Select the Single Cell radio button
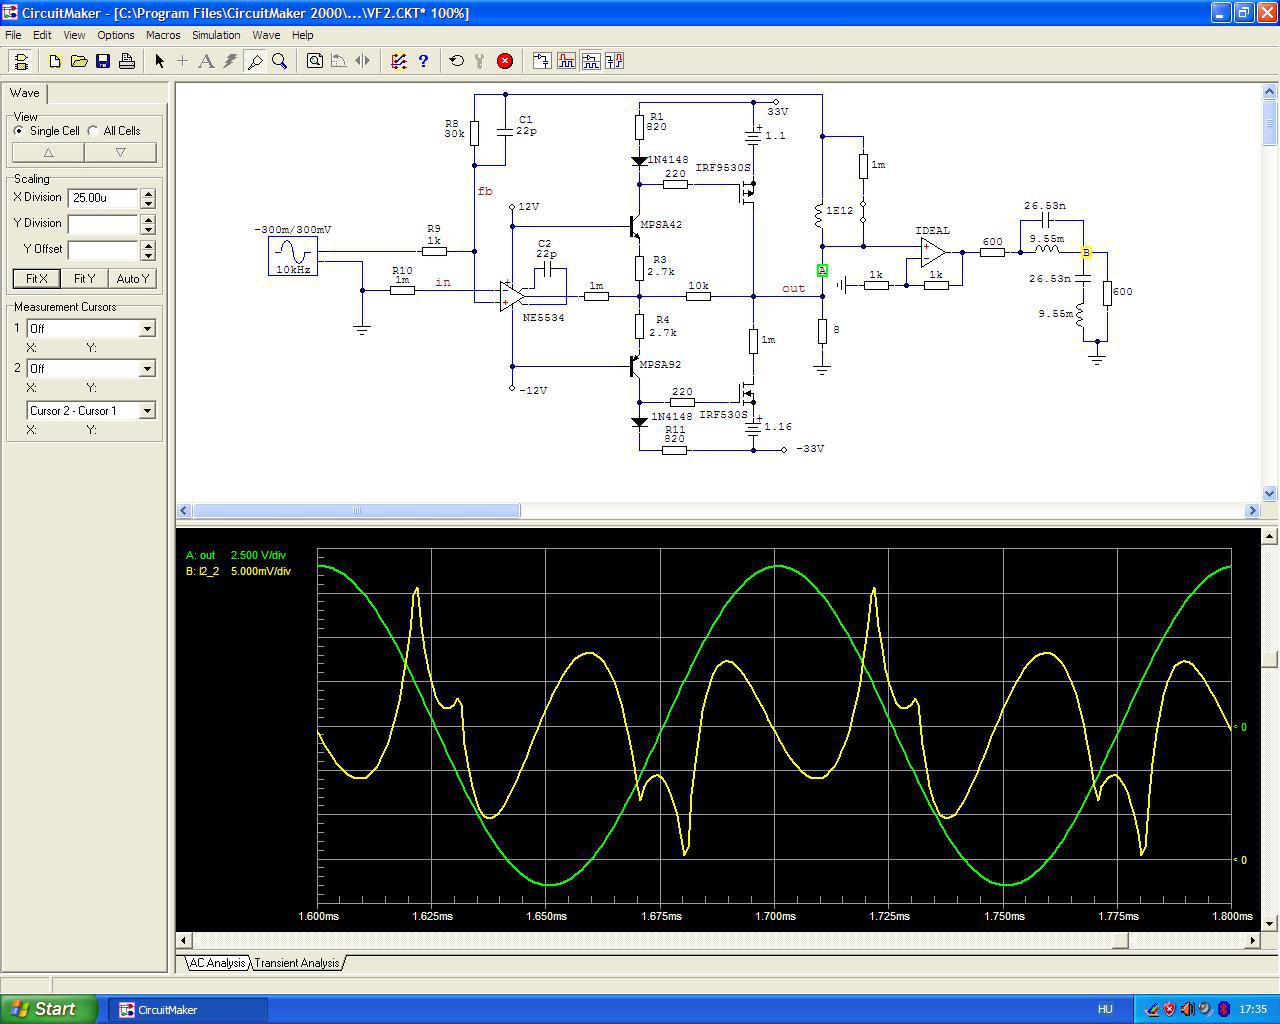Viewport: 1280px width, 1024px height. (x=19, y=131)
